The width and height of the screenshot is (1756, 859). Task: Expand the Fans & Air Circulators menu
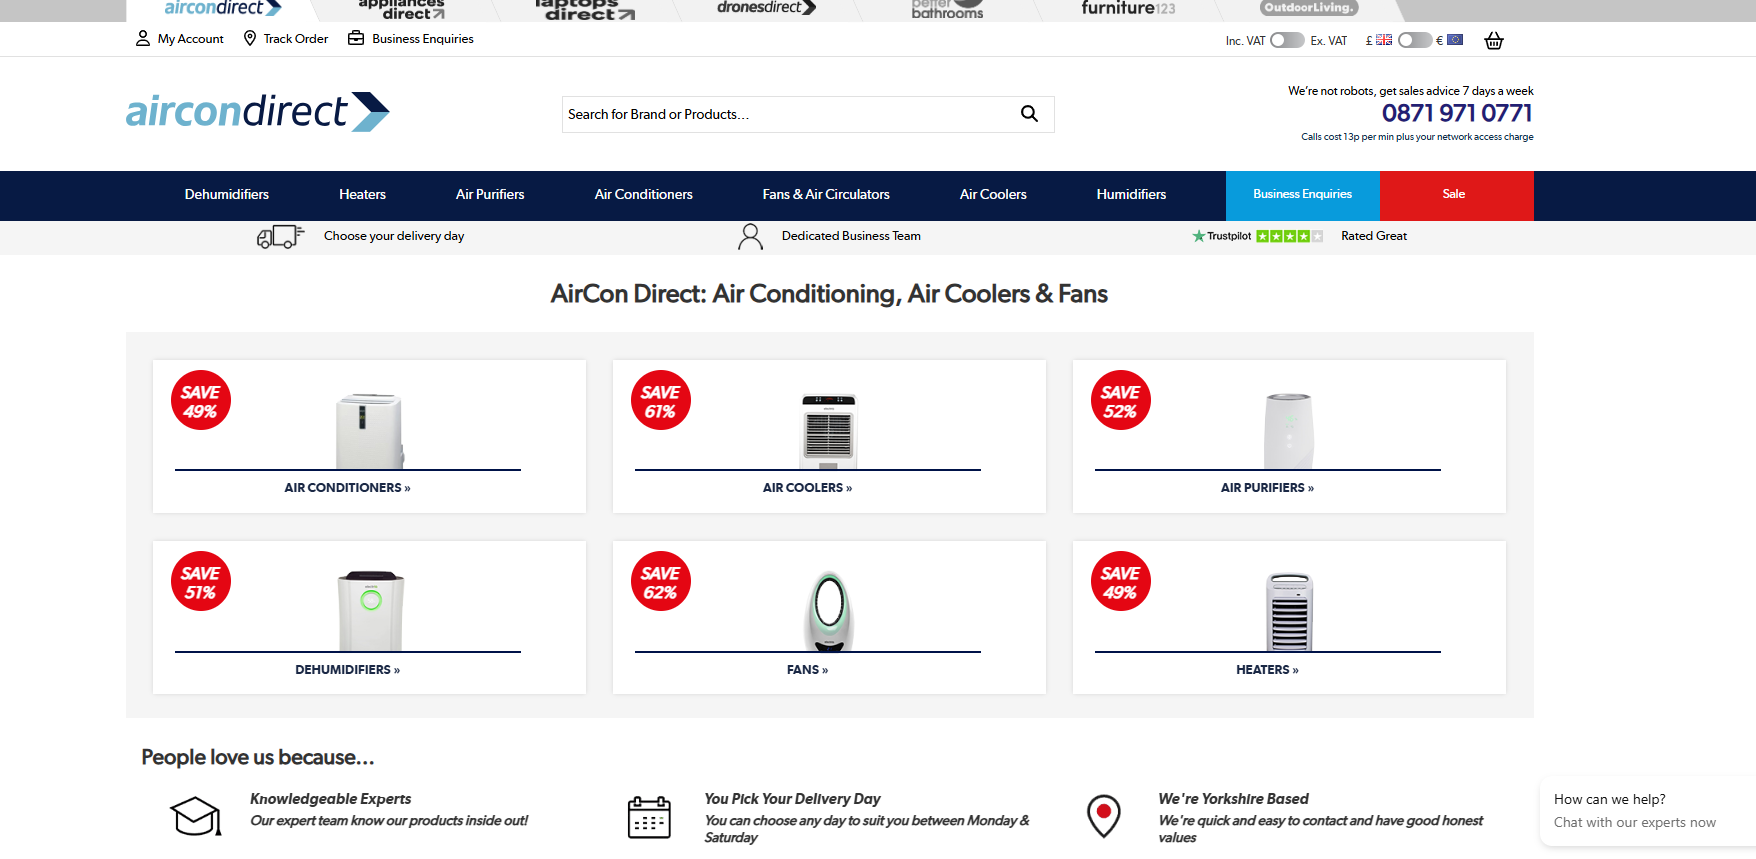[x=826, y=195]
